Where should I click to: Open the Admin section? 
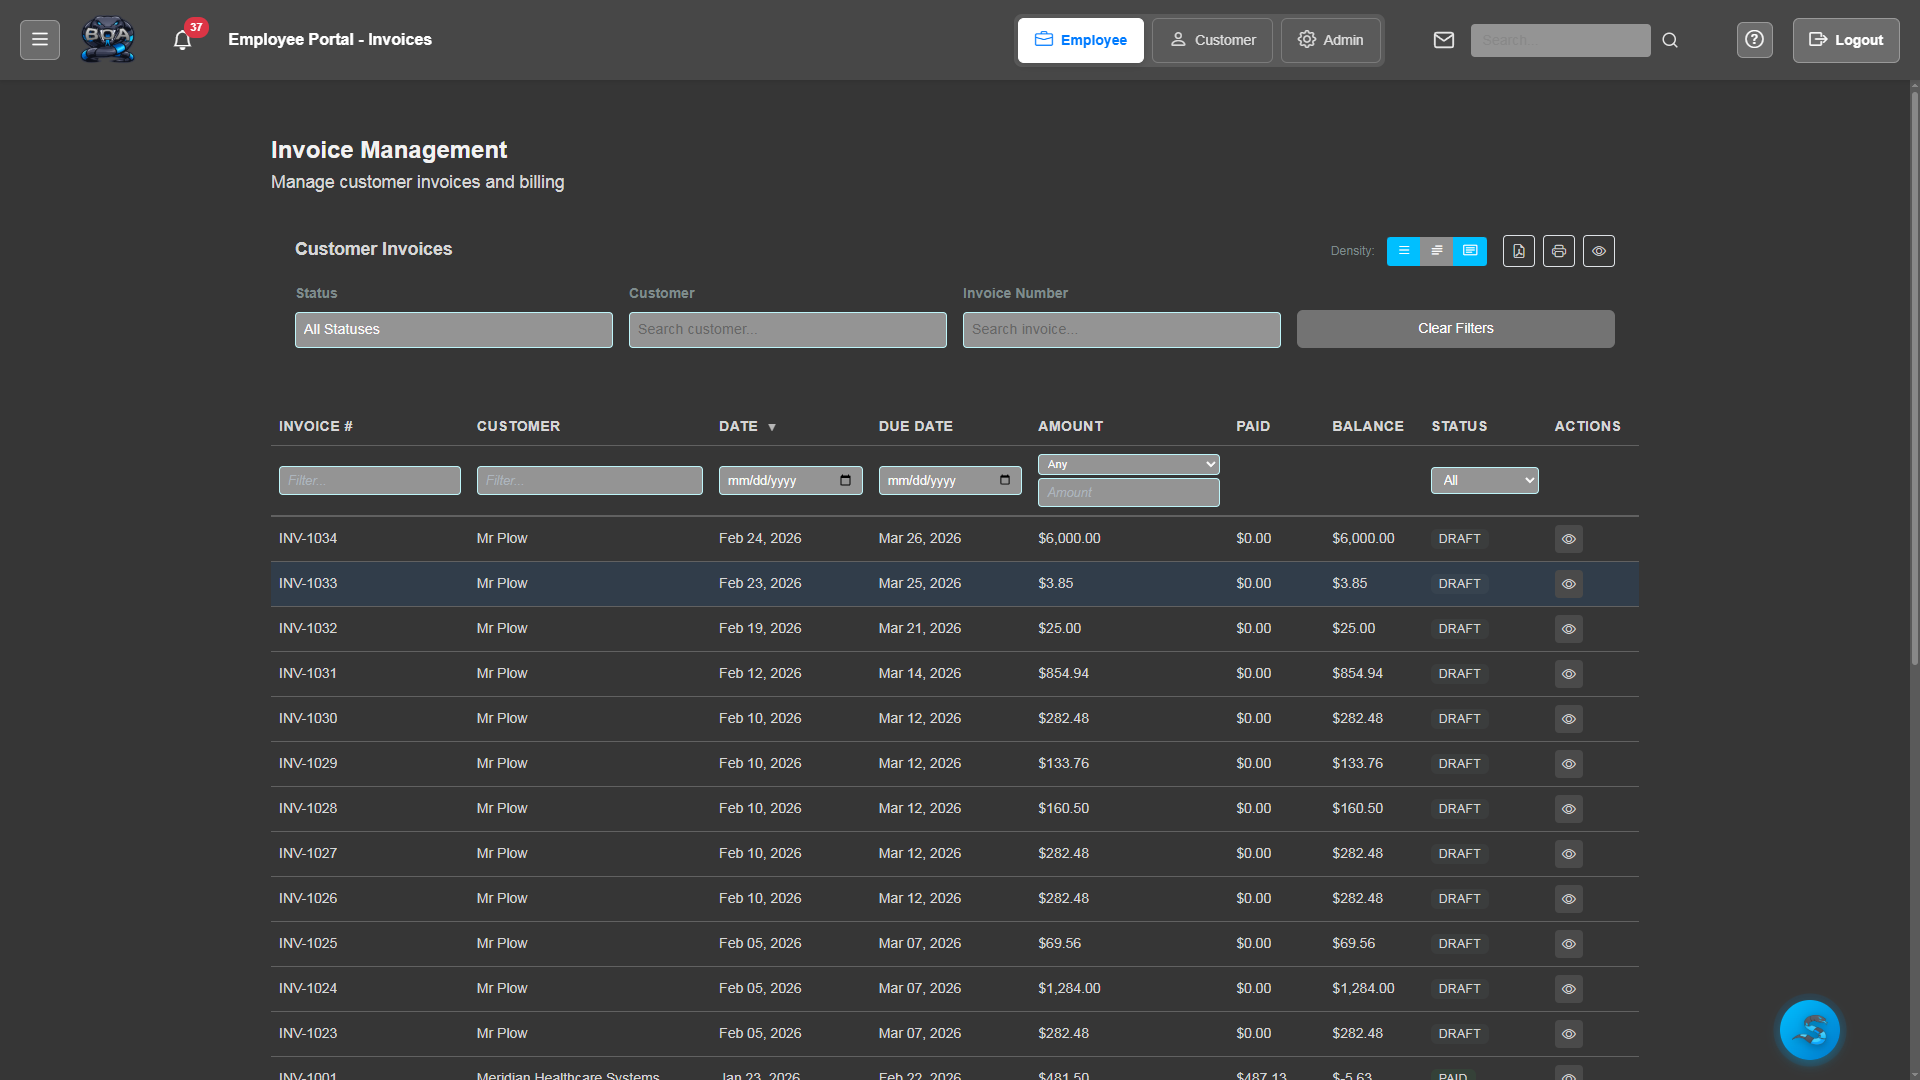(x=1330, y=40)
